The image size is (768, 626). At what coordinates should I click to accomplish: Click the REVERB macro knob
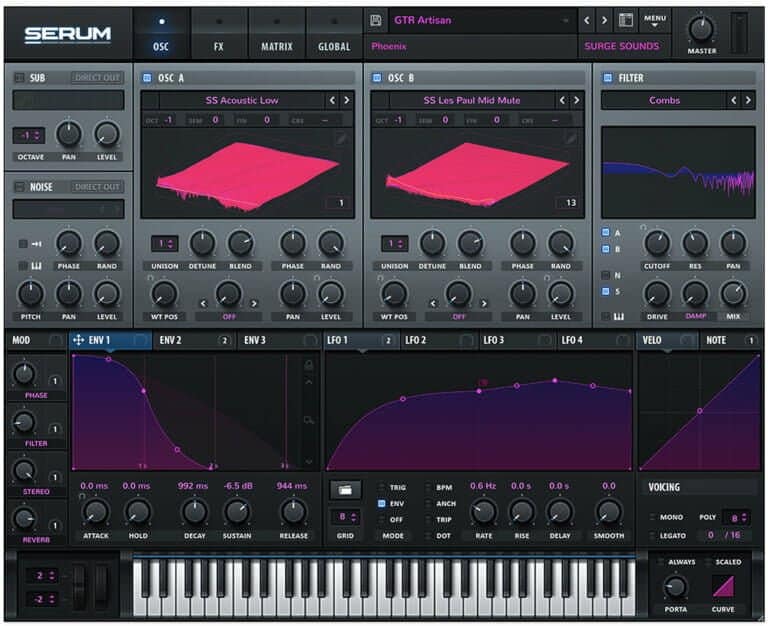point(24,519)
